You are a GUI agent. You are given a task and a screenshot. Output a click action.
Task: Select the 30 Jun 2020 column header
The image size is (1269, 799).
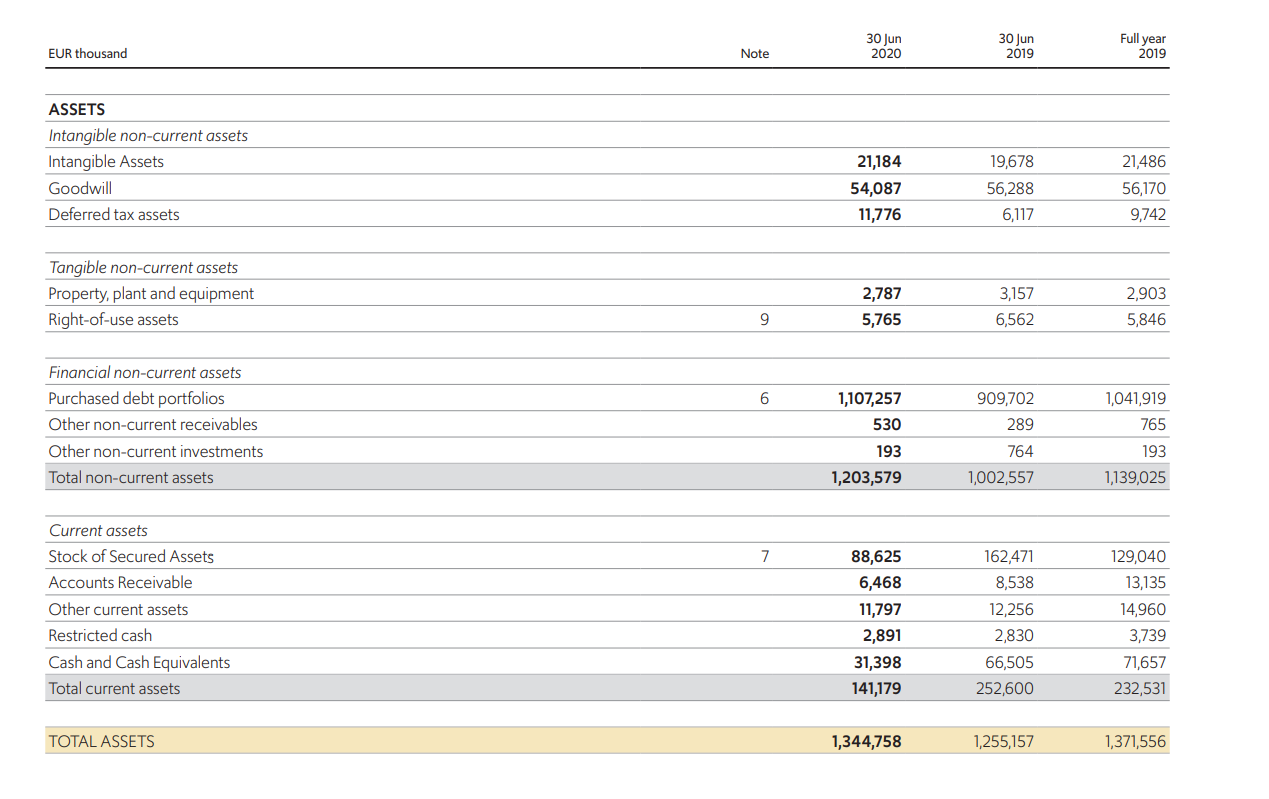click(884, 46)
